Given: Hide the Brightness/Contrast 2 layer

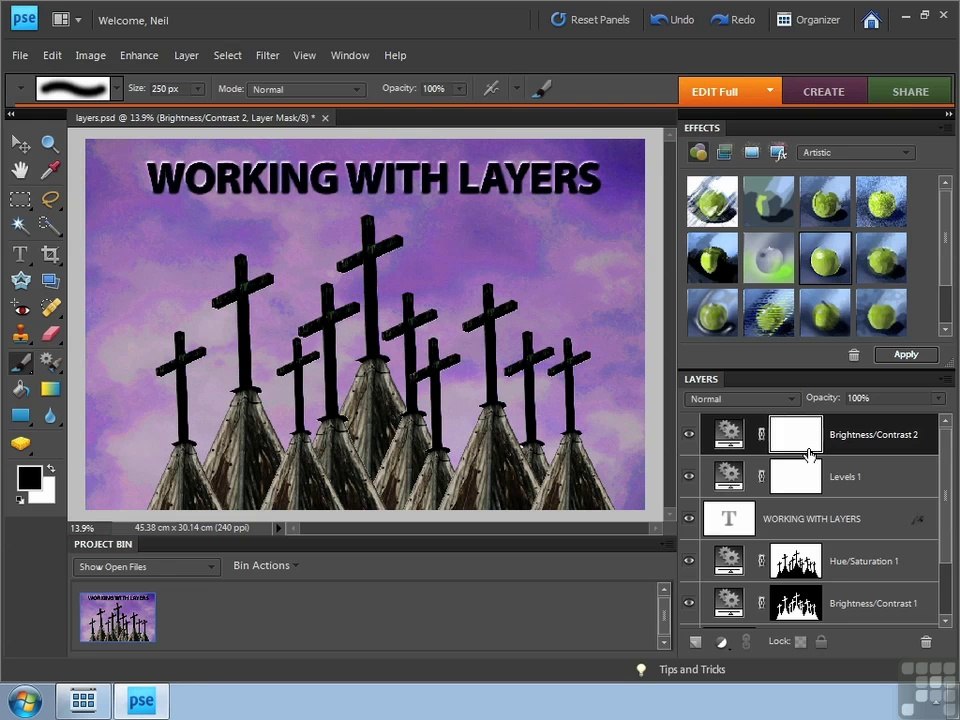Looking at the screenshot, I should (x=689, y=434).
